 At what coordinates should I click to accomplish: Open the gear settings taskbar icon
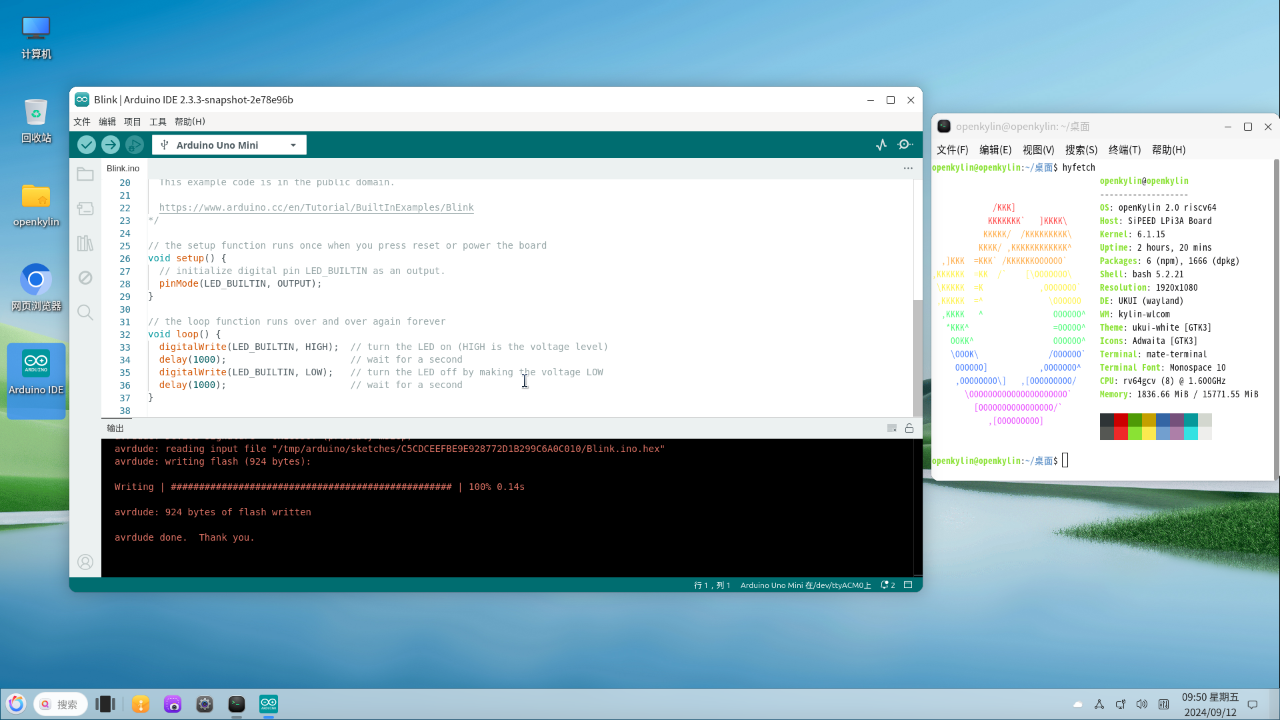(205, 704)
